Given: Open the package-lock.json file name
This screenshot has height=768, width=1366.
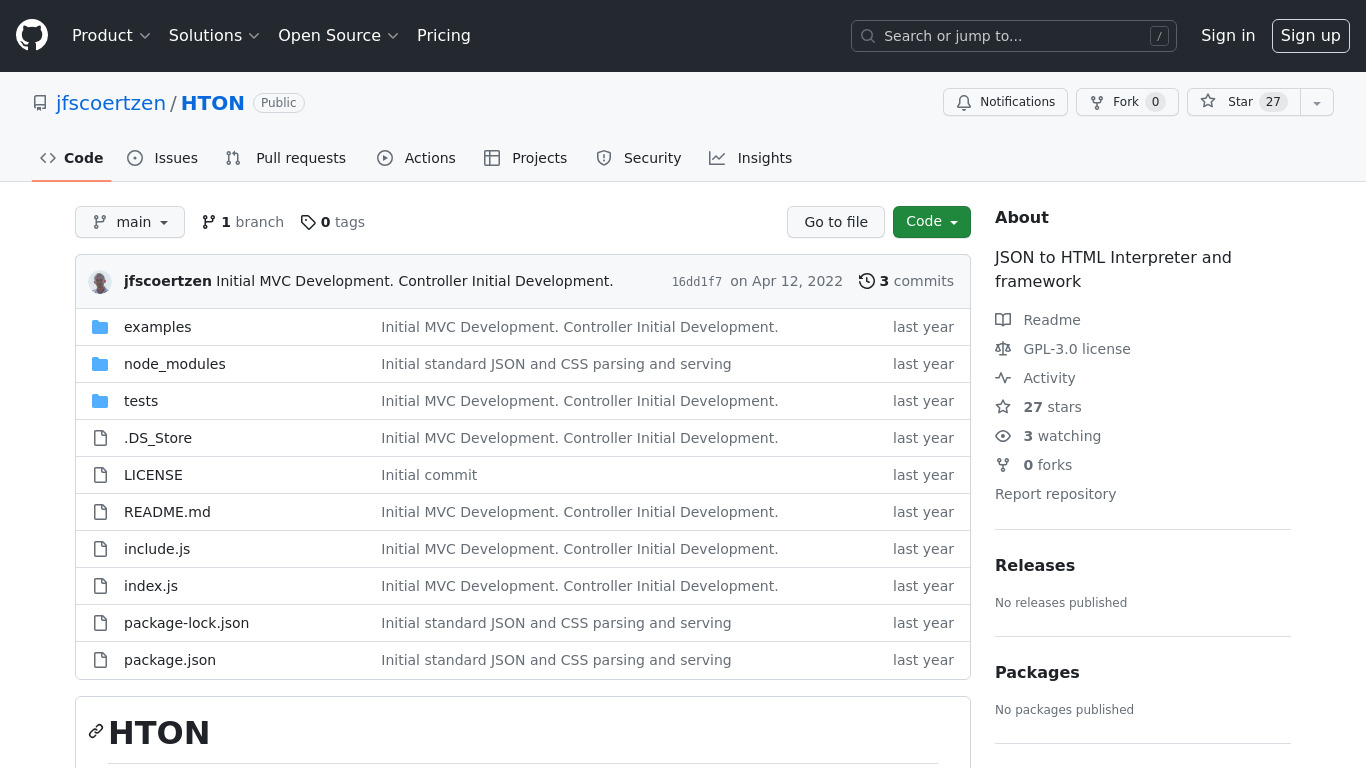Looking at the screenshot, I should pyautogui.click(x=186, y=623).
